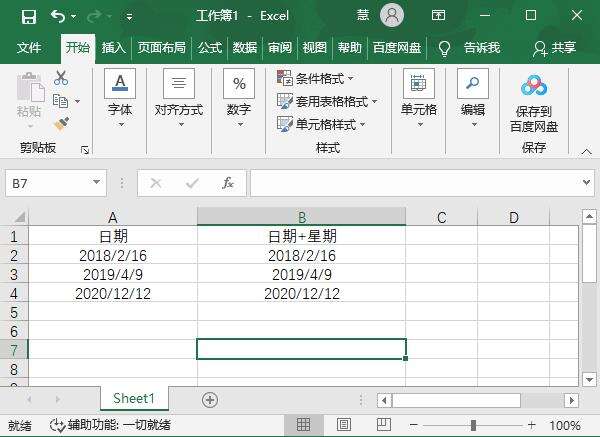Select column A header
The image size is (600, 437).
(x=113, y=217)
